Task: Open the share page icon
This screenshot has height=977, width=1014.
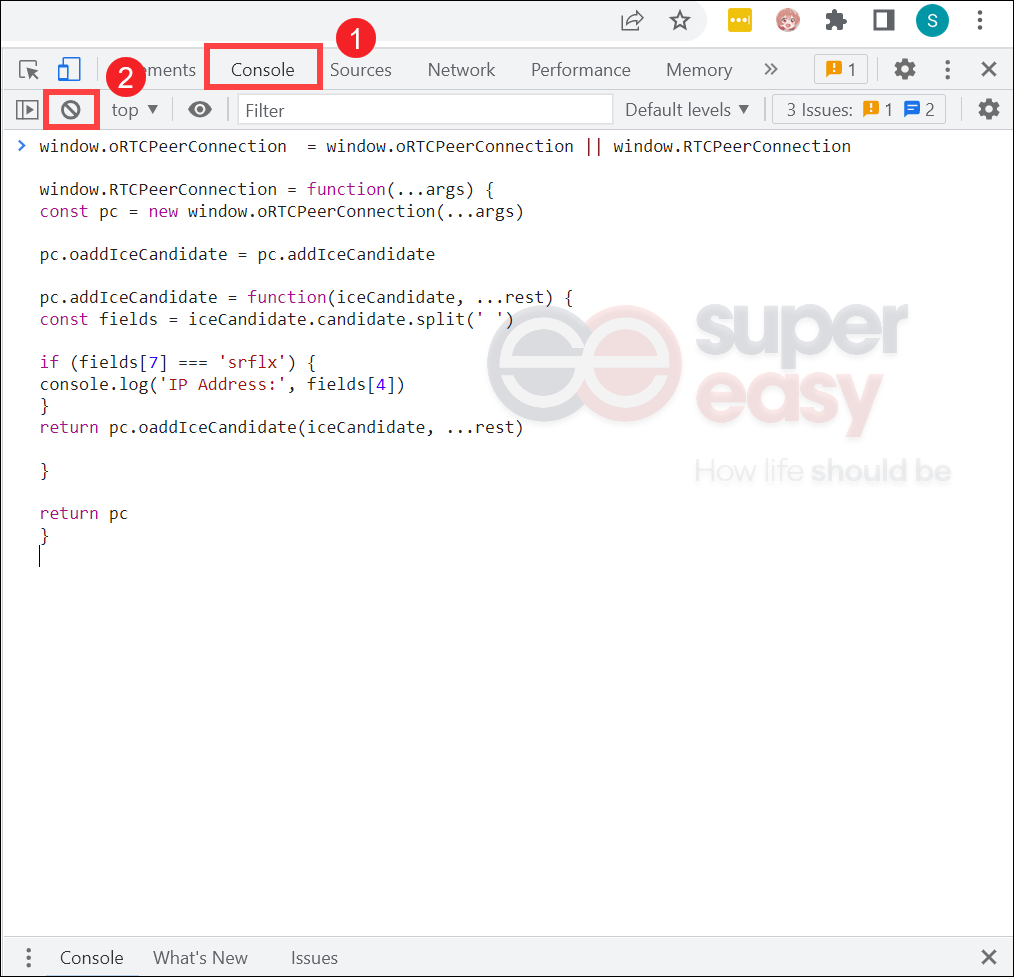Action: [632, 21]
